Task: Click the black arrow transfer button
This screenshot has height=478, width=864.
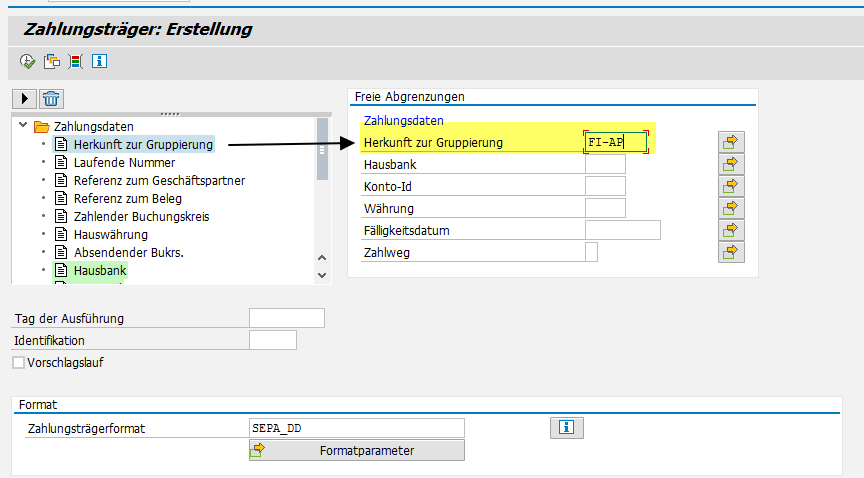Action: pyautogui.click(x=24, y=98)
